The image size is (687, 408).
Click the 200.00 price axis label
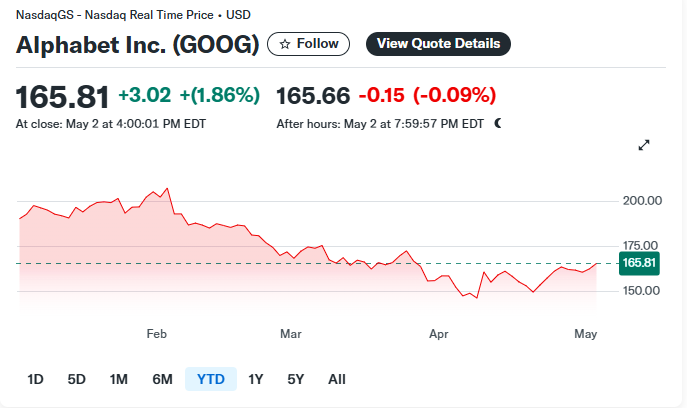642,201
